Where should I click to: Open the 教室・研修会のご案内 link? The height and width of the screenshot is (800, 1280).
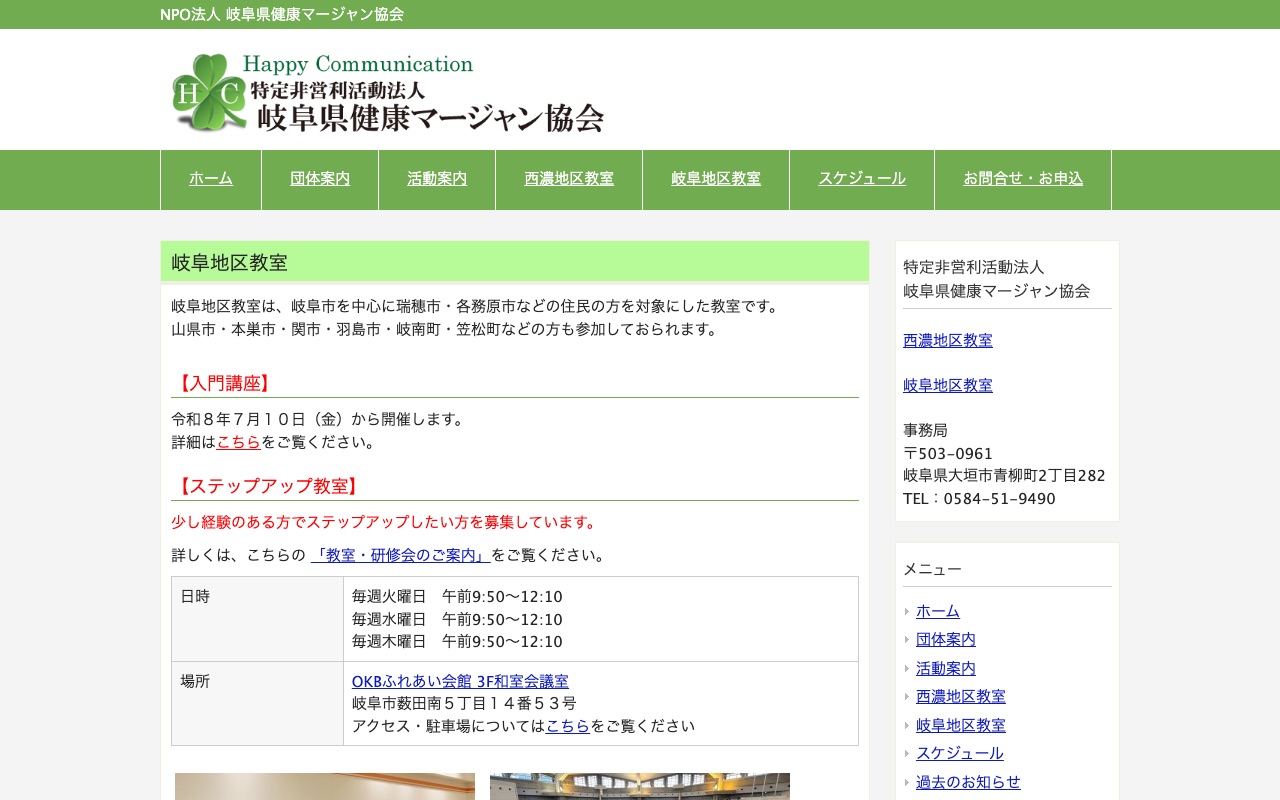point(400,555)
